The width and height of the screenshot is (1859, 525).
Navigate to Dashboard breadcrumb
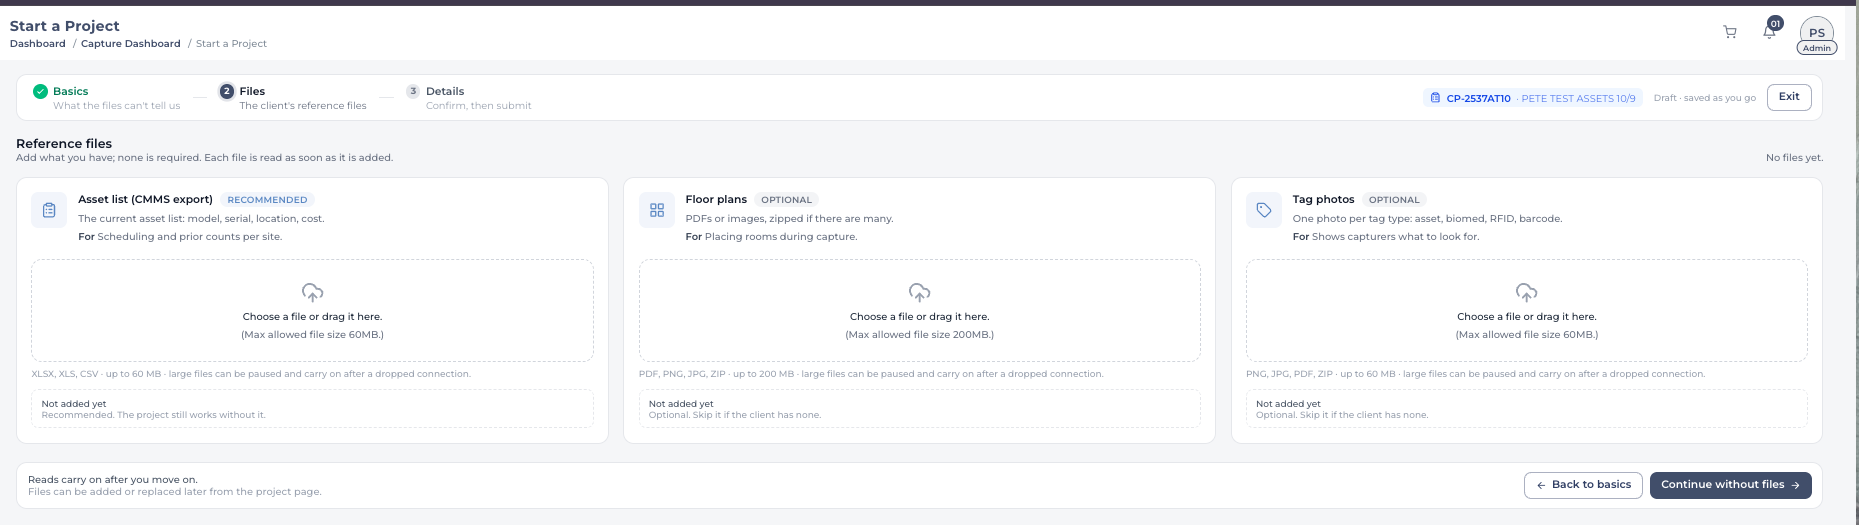pos(38,44)
